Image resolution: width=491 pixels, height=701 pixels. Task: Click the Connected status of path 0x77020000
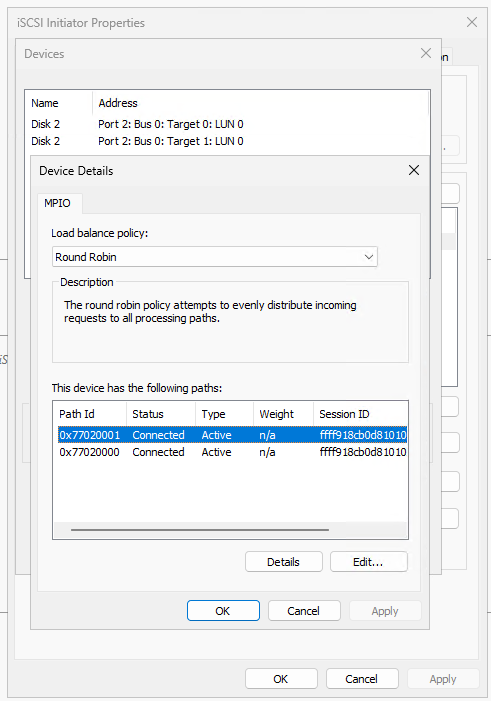click(158, 452)
